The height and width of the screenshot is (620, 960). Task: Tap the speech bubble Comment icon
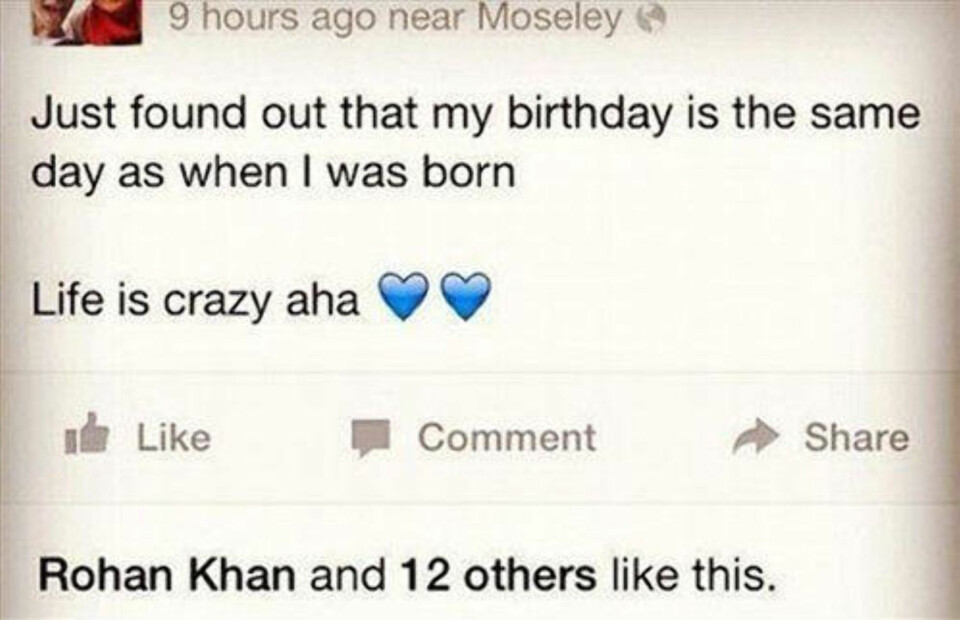click(x=370, y=437)
